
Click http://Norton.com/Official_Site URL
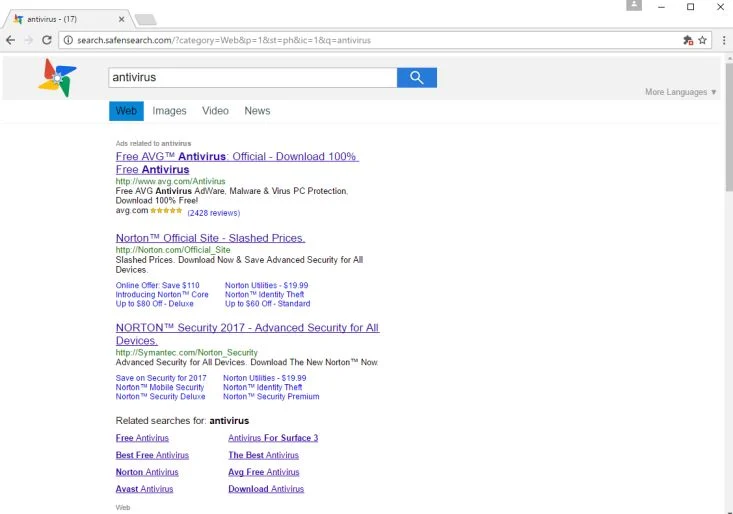coord(173,250)
